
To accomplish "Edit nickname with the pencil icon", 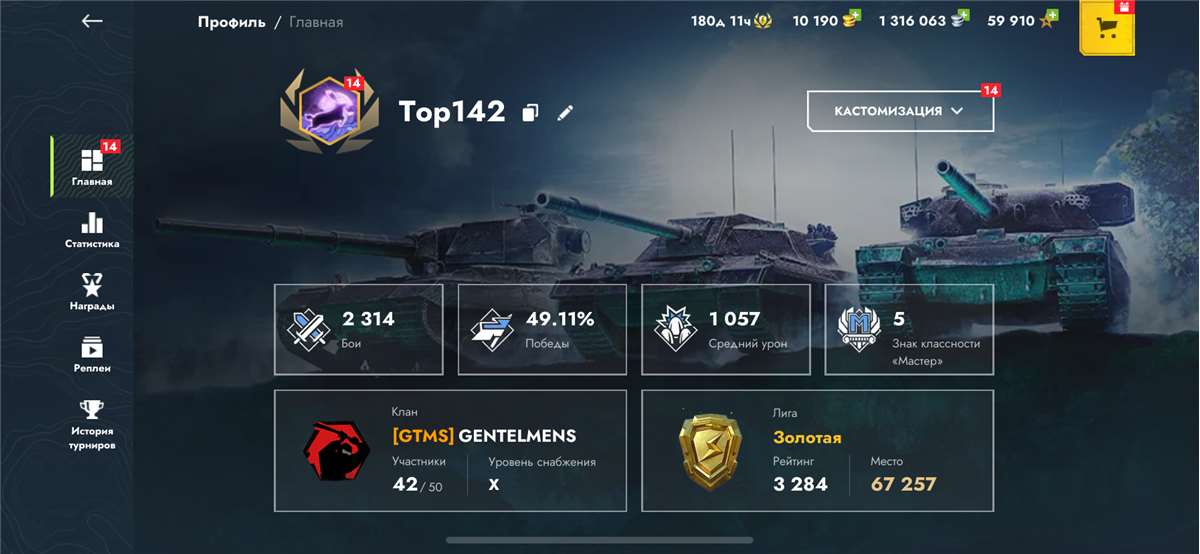I will 566,113.
